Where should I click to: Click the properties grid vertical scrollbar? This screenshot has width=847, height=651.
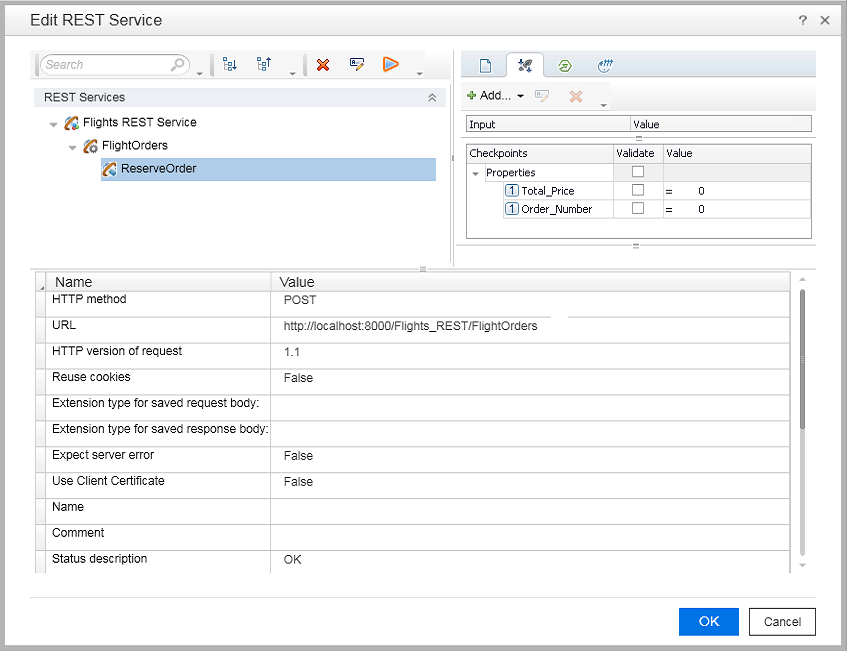point(802,360)
